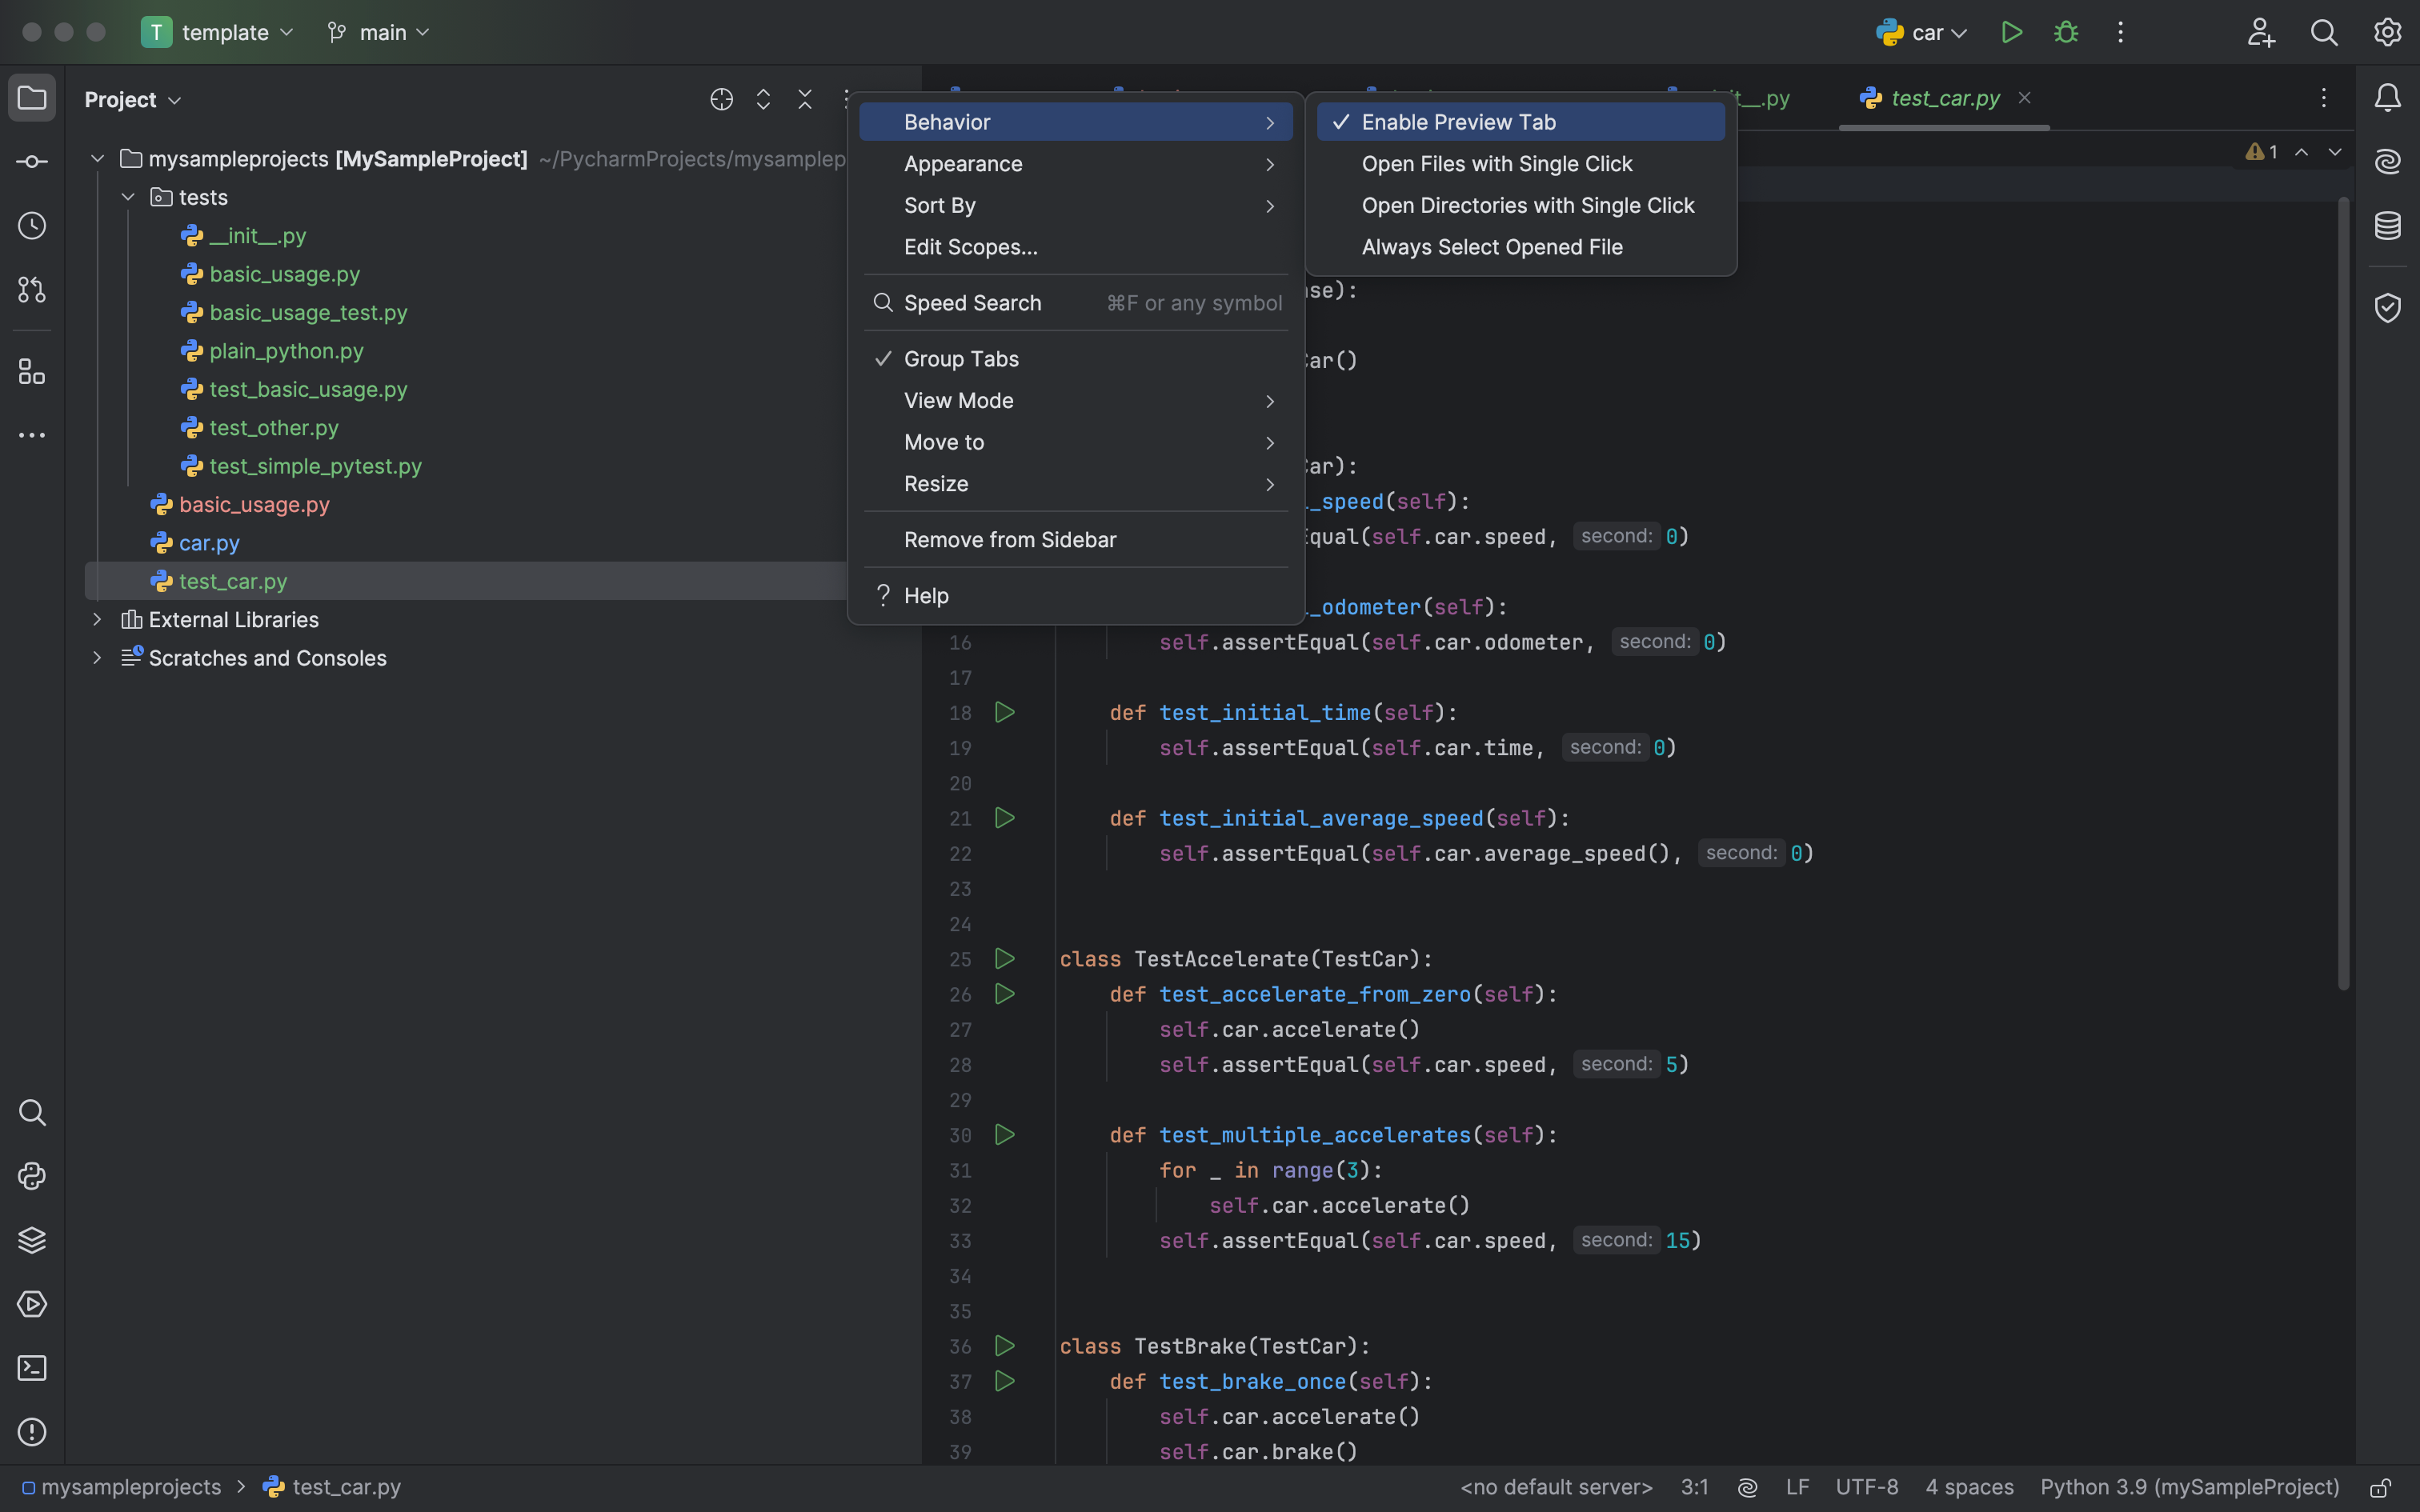This screenshot has height=1512, width=2420.
Task: Open the Problems tool window icon
Action: pos(32,1432)
